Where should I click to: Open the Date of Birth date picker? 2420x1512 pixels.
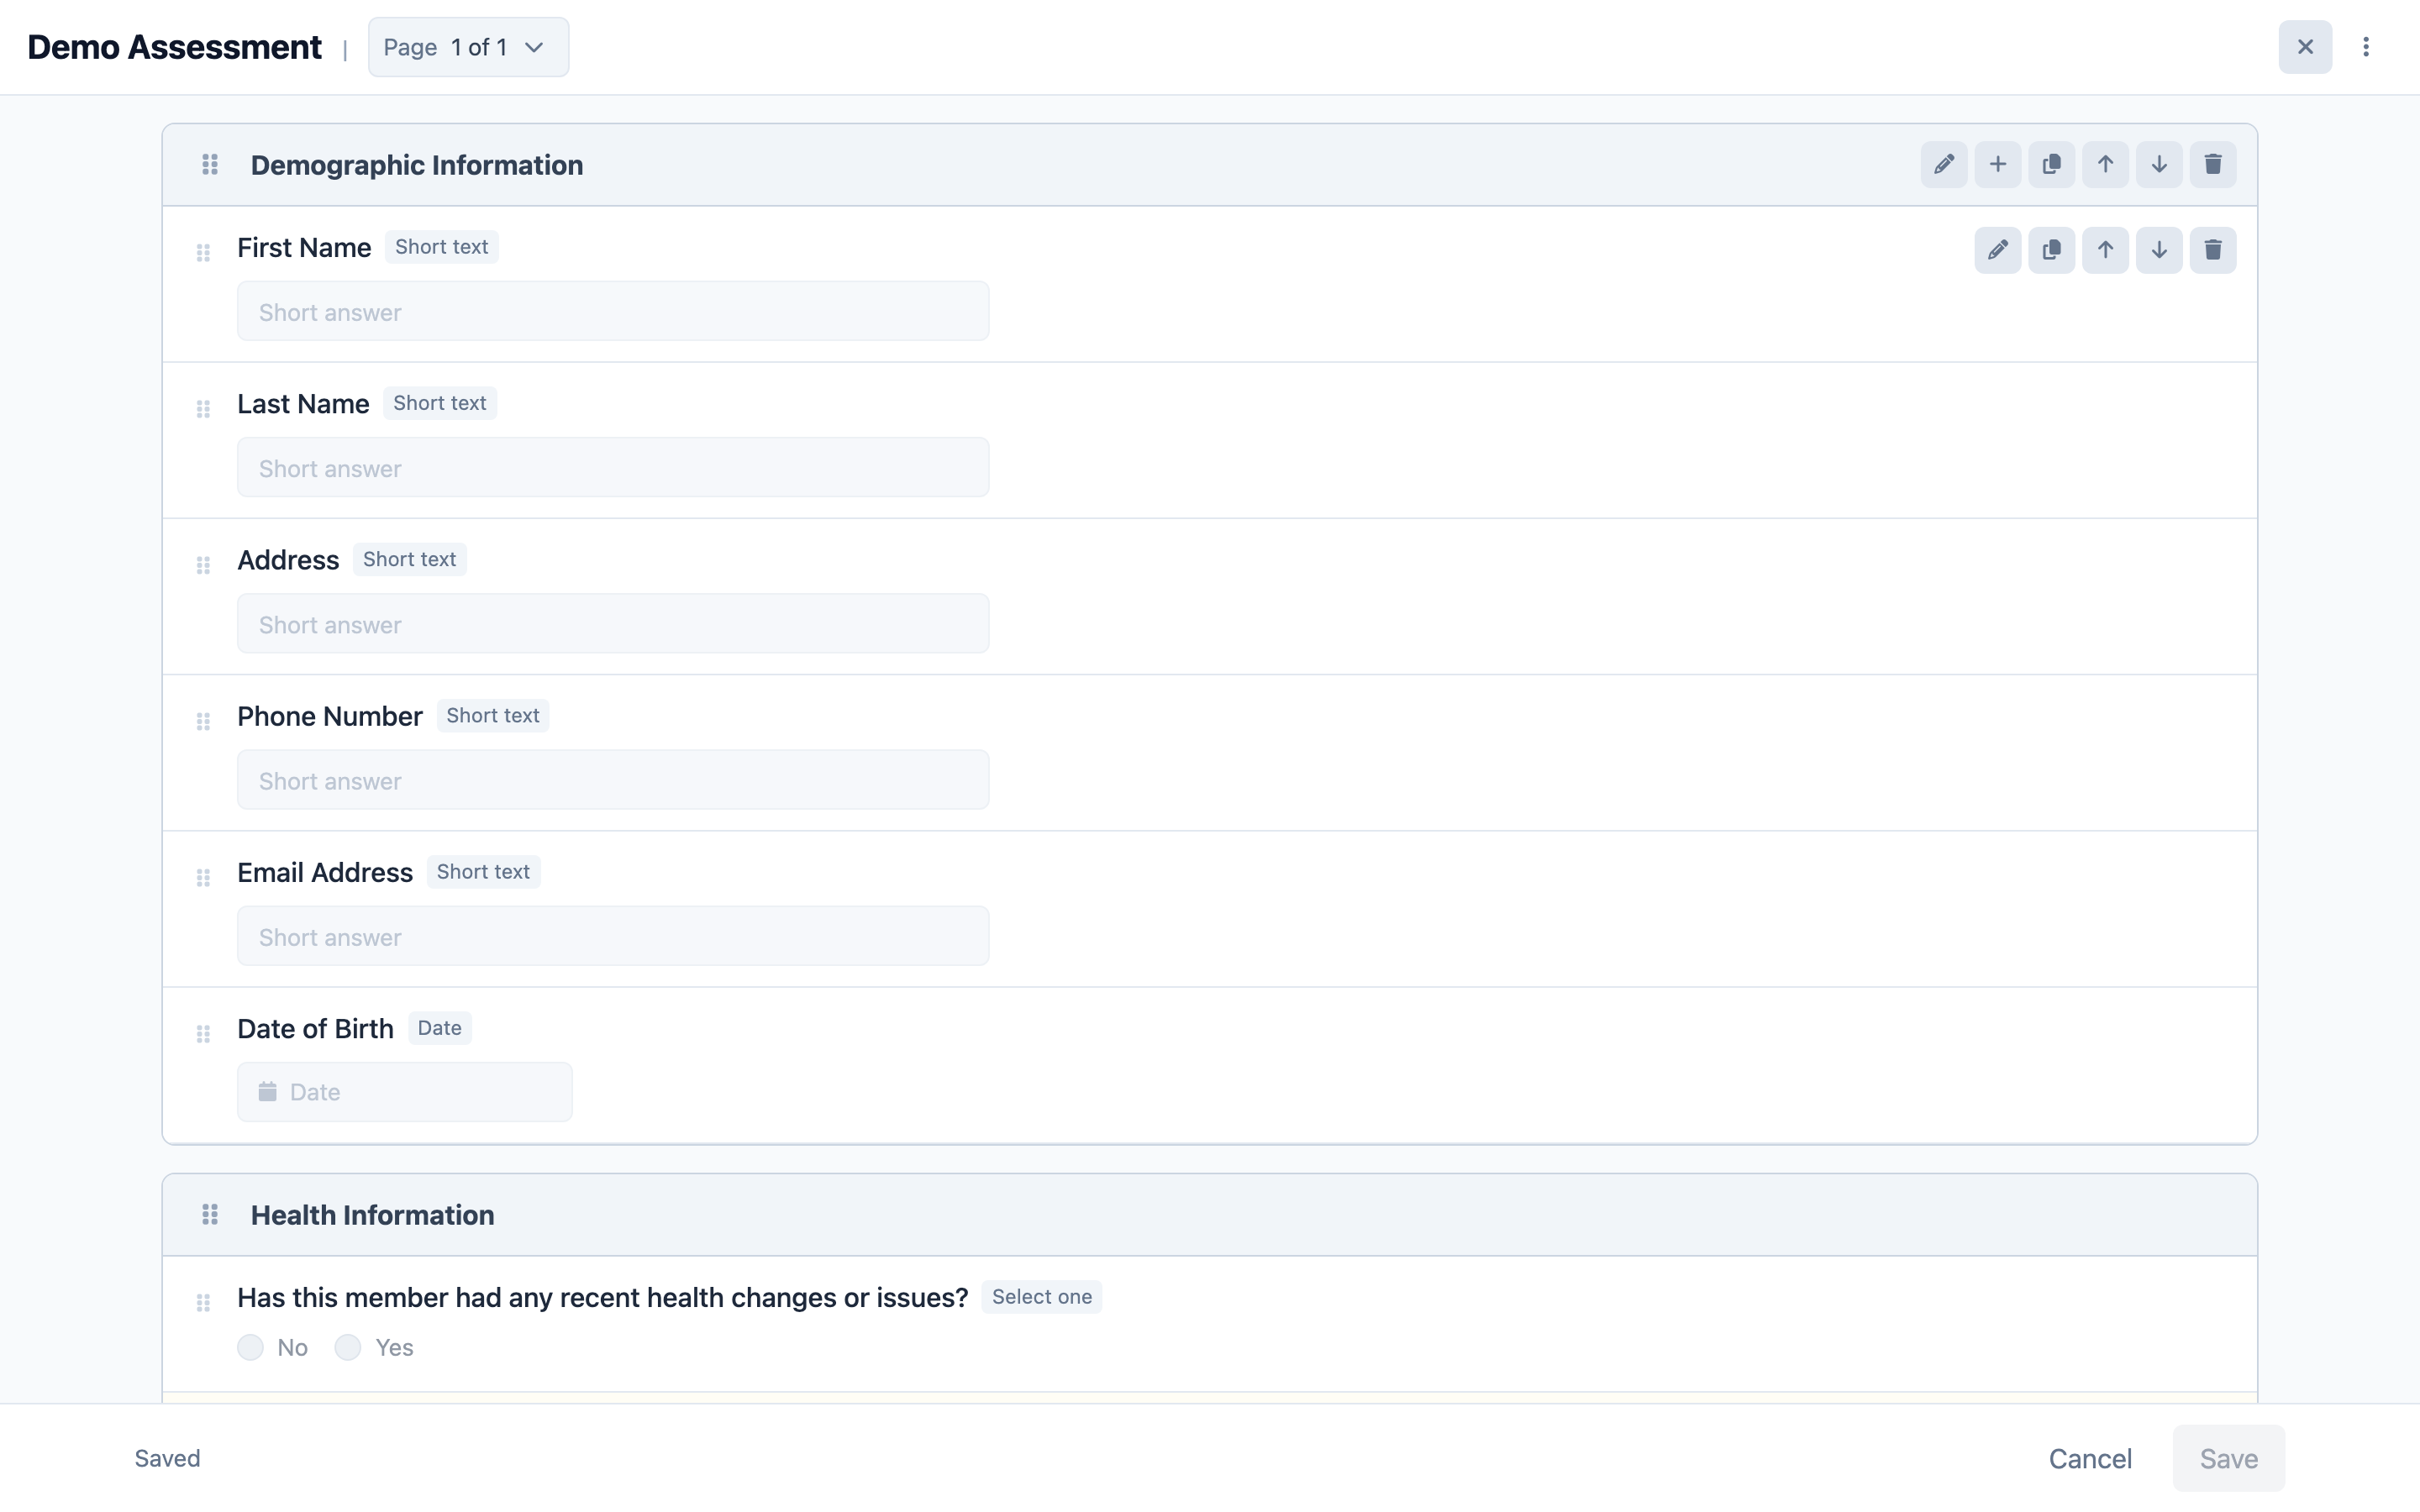pyautogui.click(x=405, y=1092)
